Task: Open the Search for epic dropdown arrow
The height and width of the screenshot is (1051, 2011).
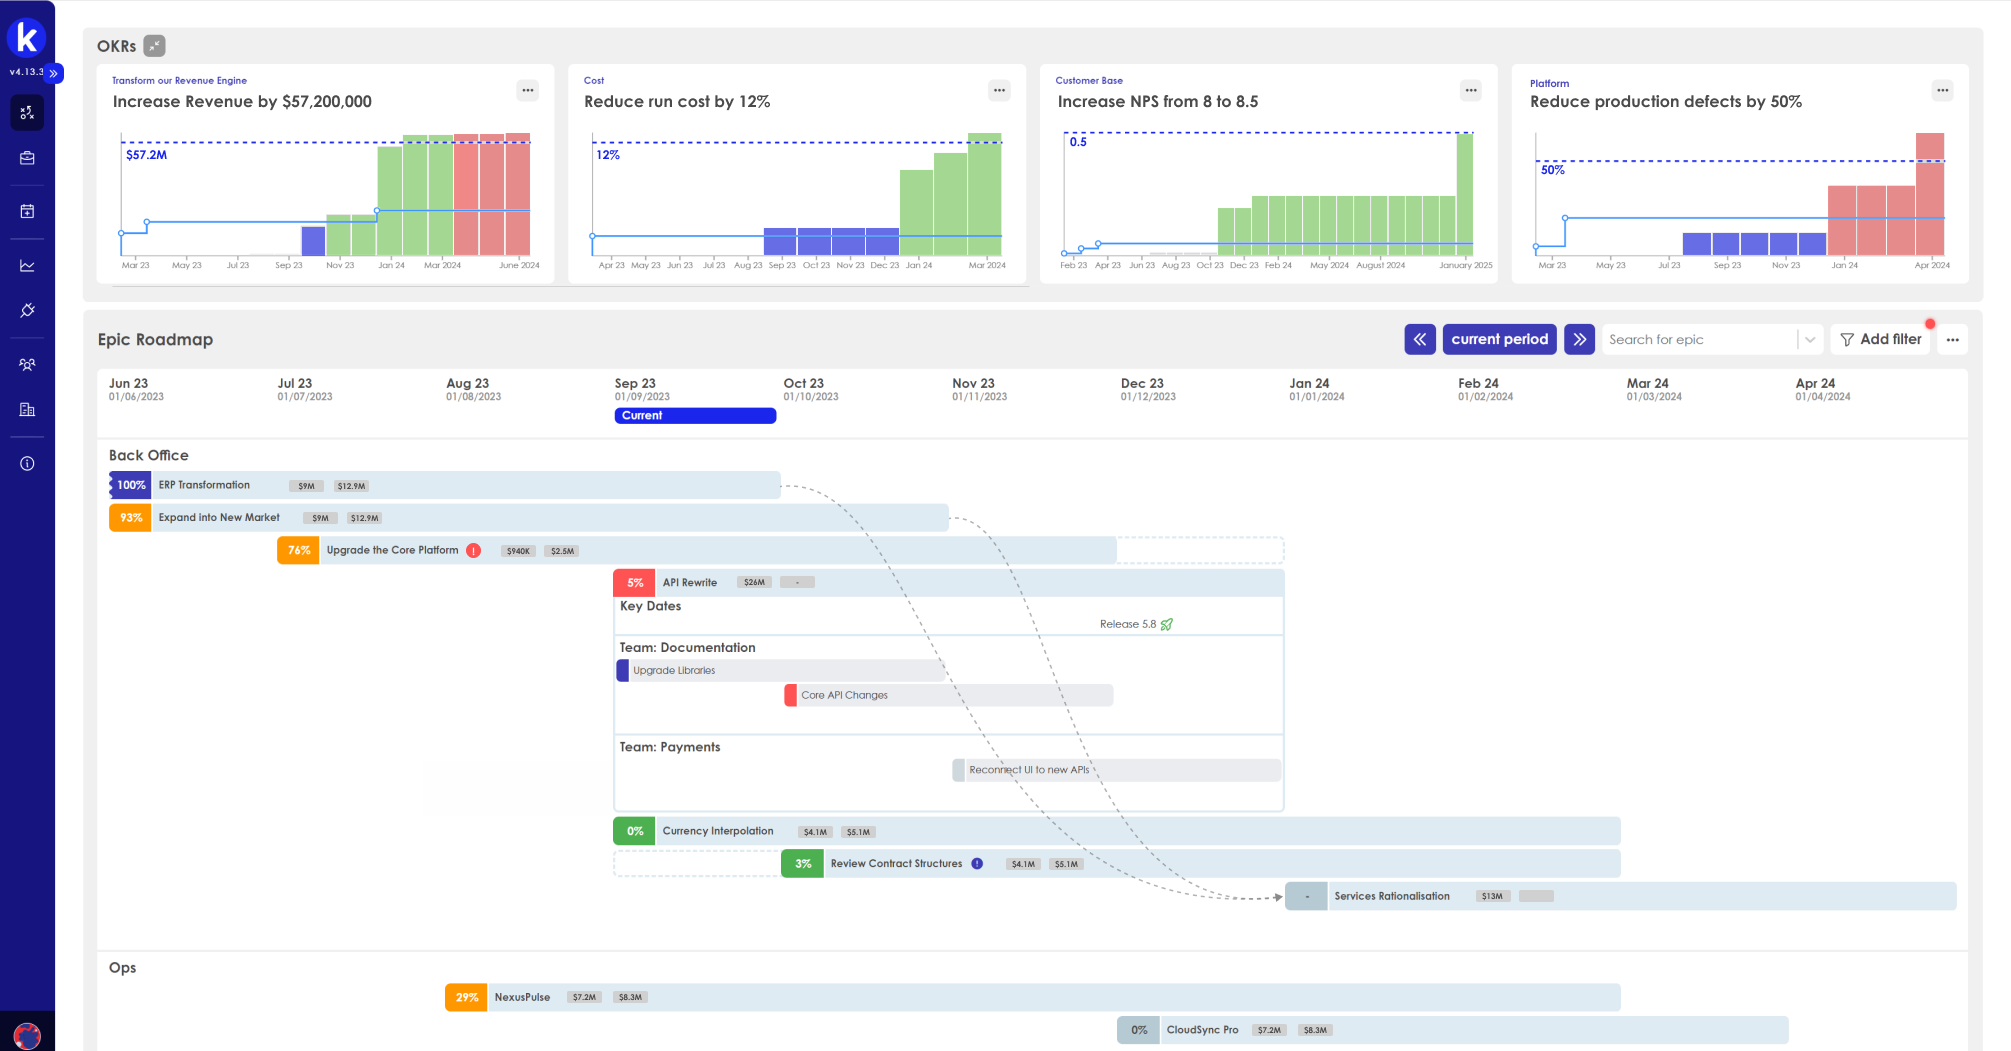Action: (1809, 340)
